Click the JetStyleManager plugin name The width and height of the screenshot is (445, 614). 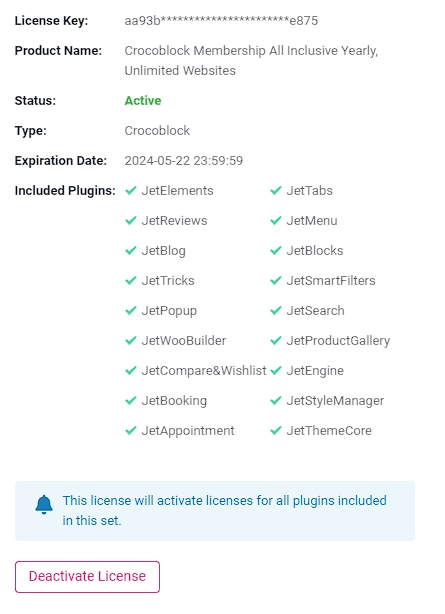(335, 401)
